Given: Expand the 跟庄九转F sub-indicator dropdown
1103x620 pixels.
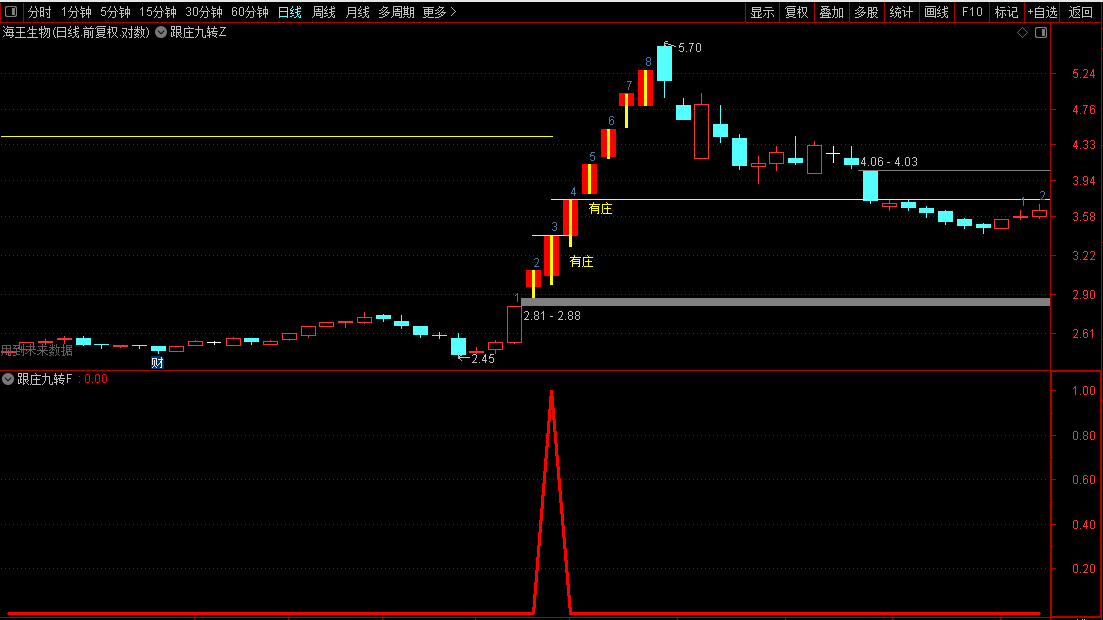Looking at the screenshot, I should click(8, 379).
